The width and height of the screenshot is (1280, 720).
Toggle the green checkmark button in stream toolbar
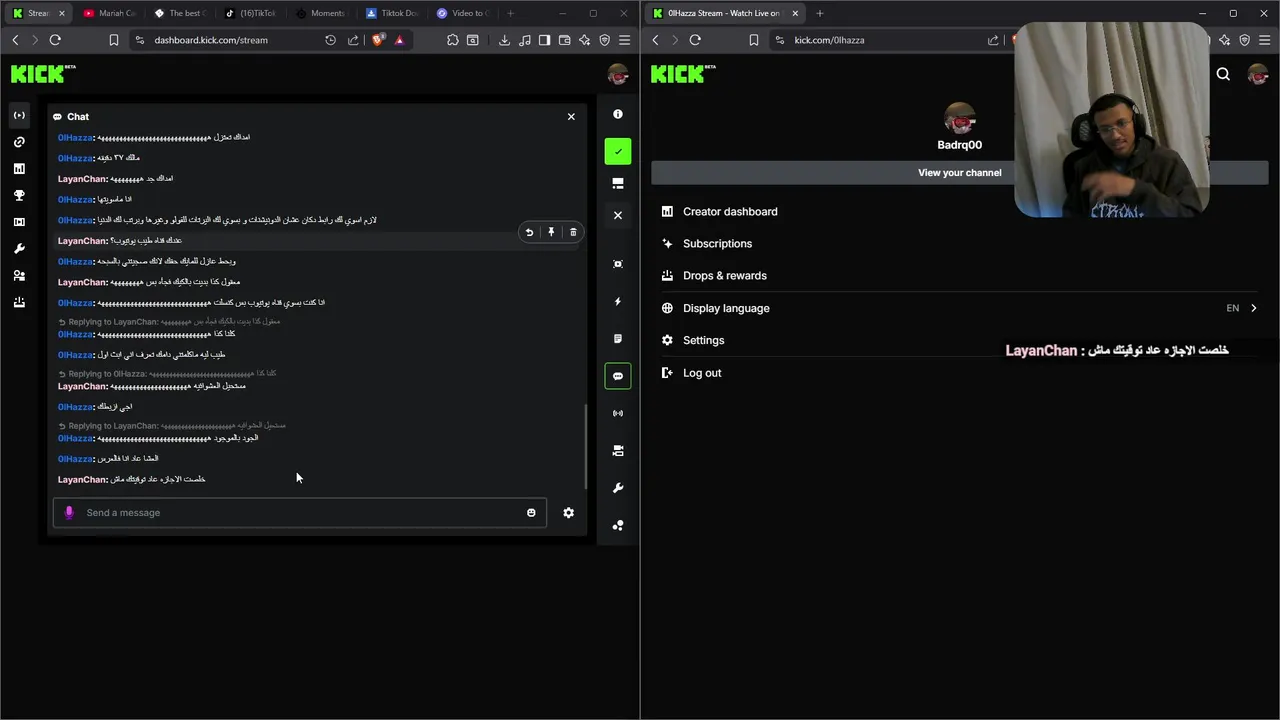click(618, 152)
